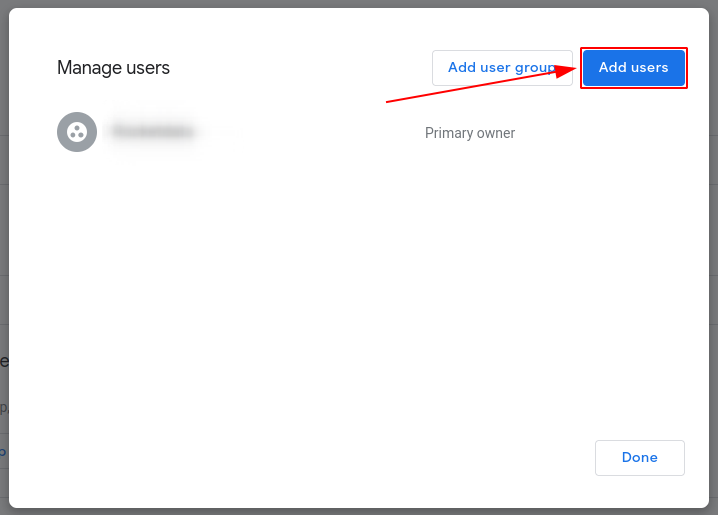718x515 pixels.
Task: Dismiss the dialog using the Done button
Action: [639, 458]
